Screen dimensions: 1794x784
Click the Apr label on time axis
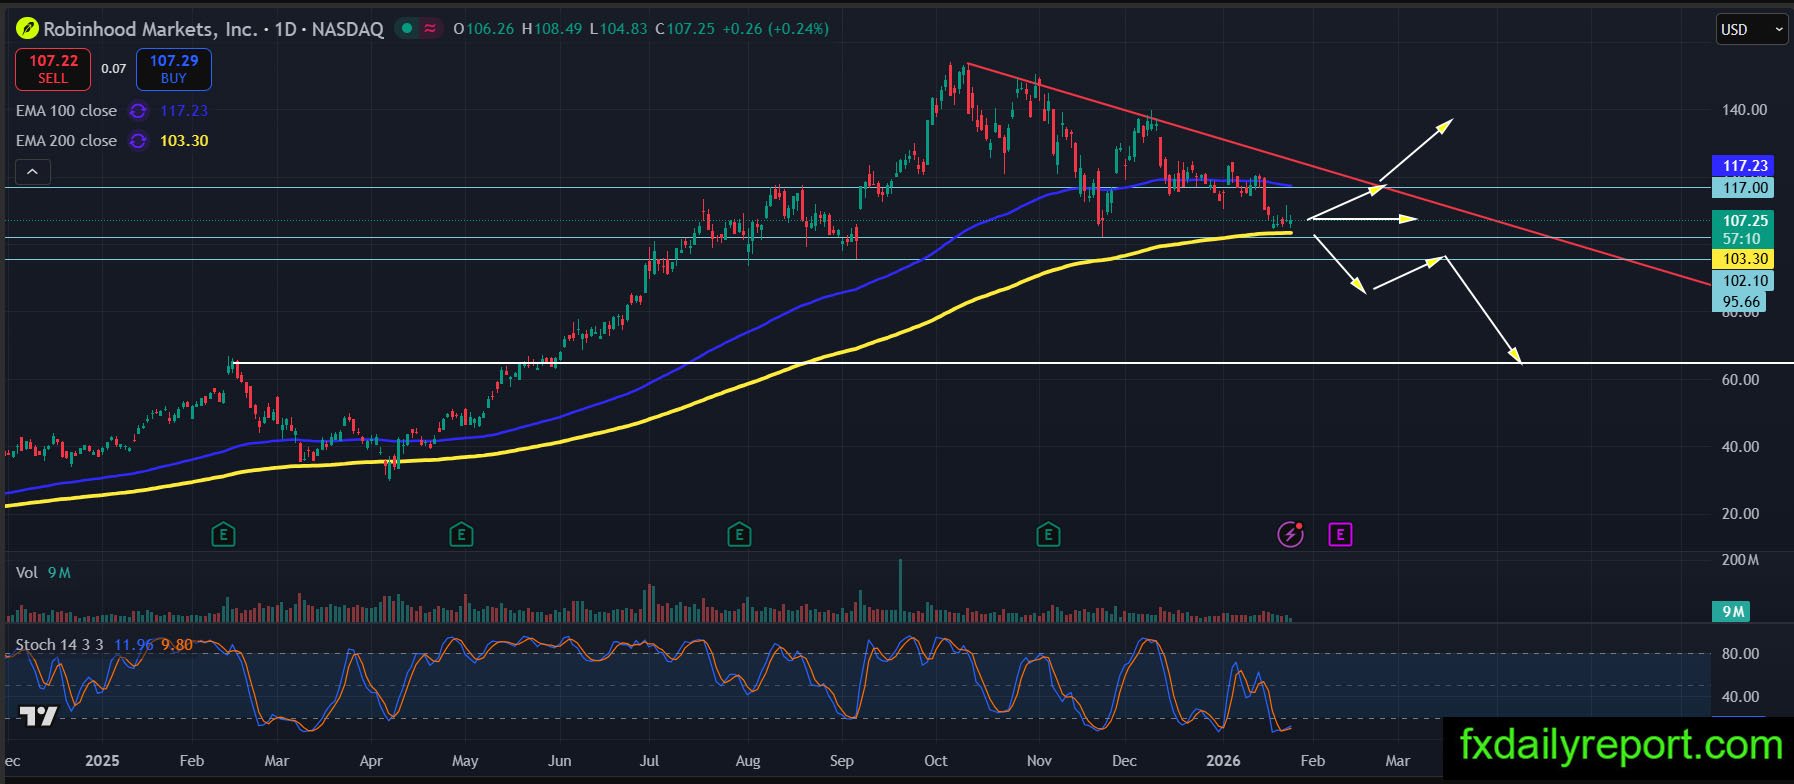point(371,761)
